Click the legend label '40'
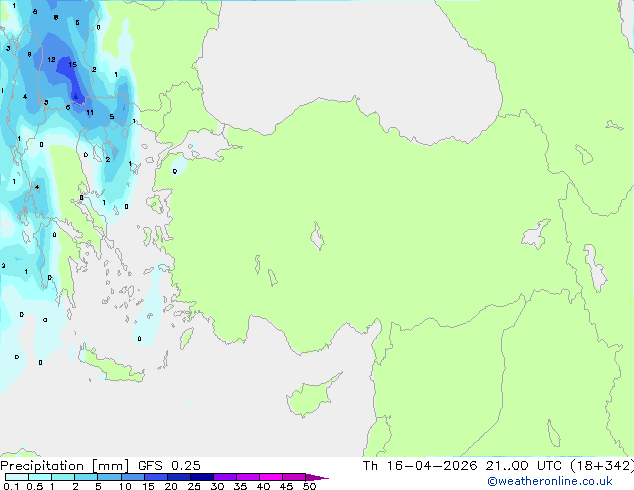The width and height of the screenshot is (634, 490). click(x=263, y=486)
